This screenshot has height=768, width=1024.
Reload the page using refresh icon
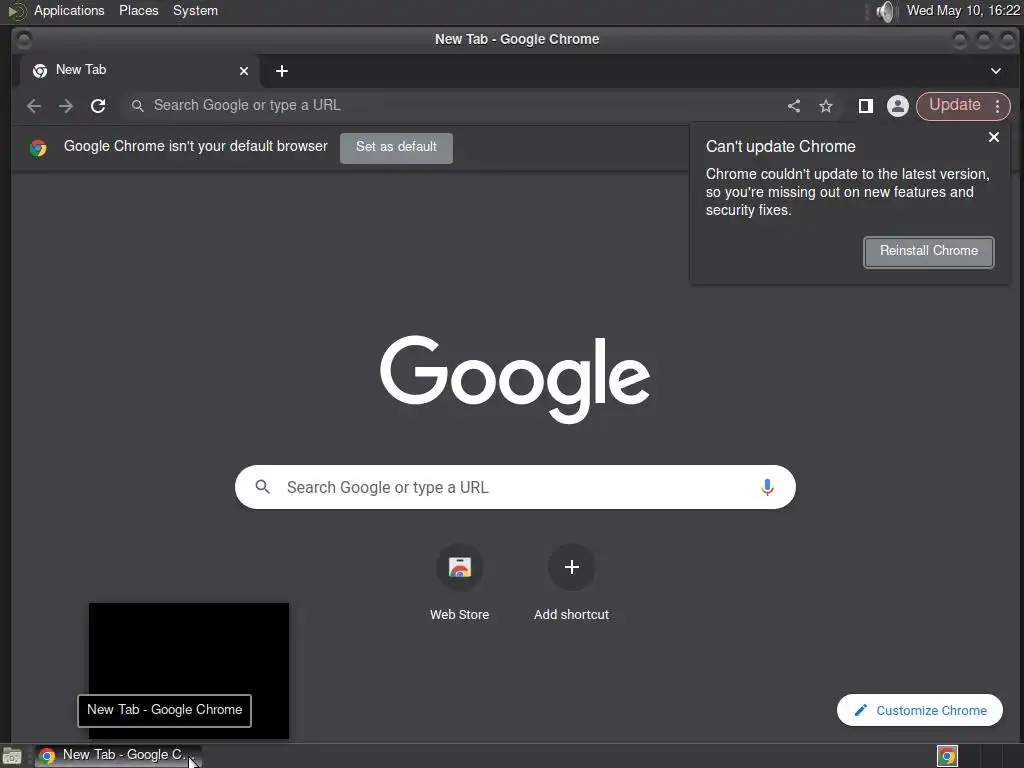[x=98, y=106]
